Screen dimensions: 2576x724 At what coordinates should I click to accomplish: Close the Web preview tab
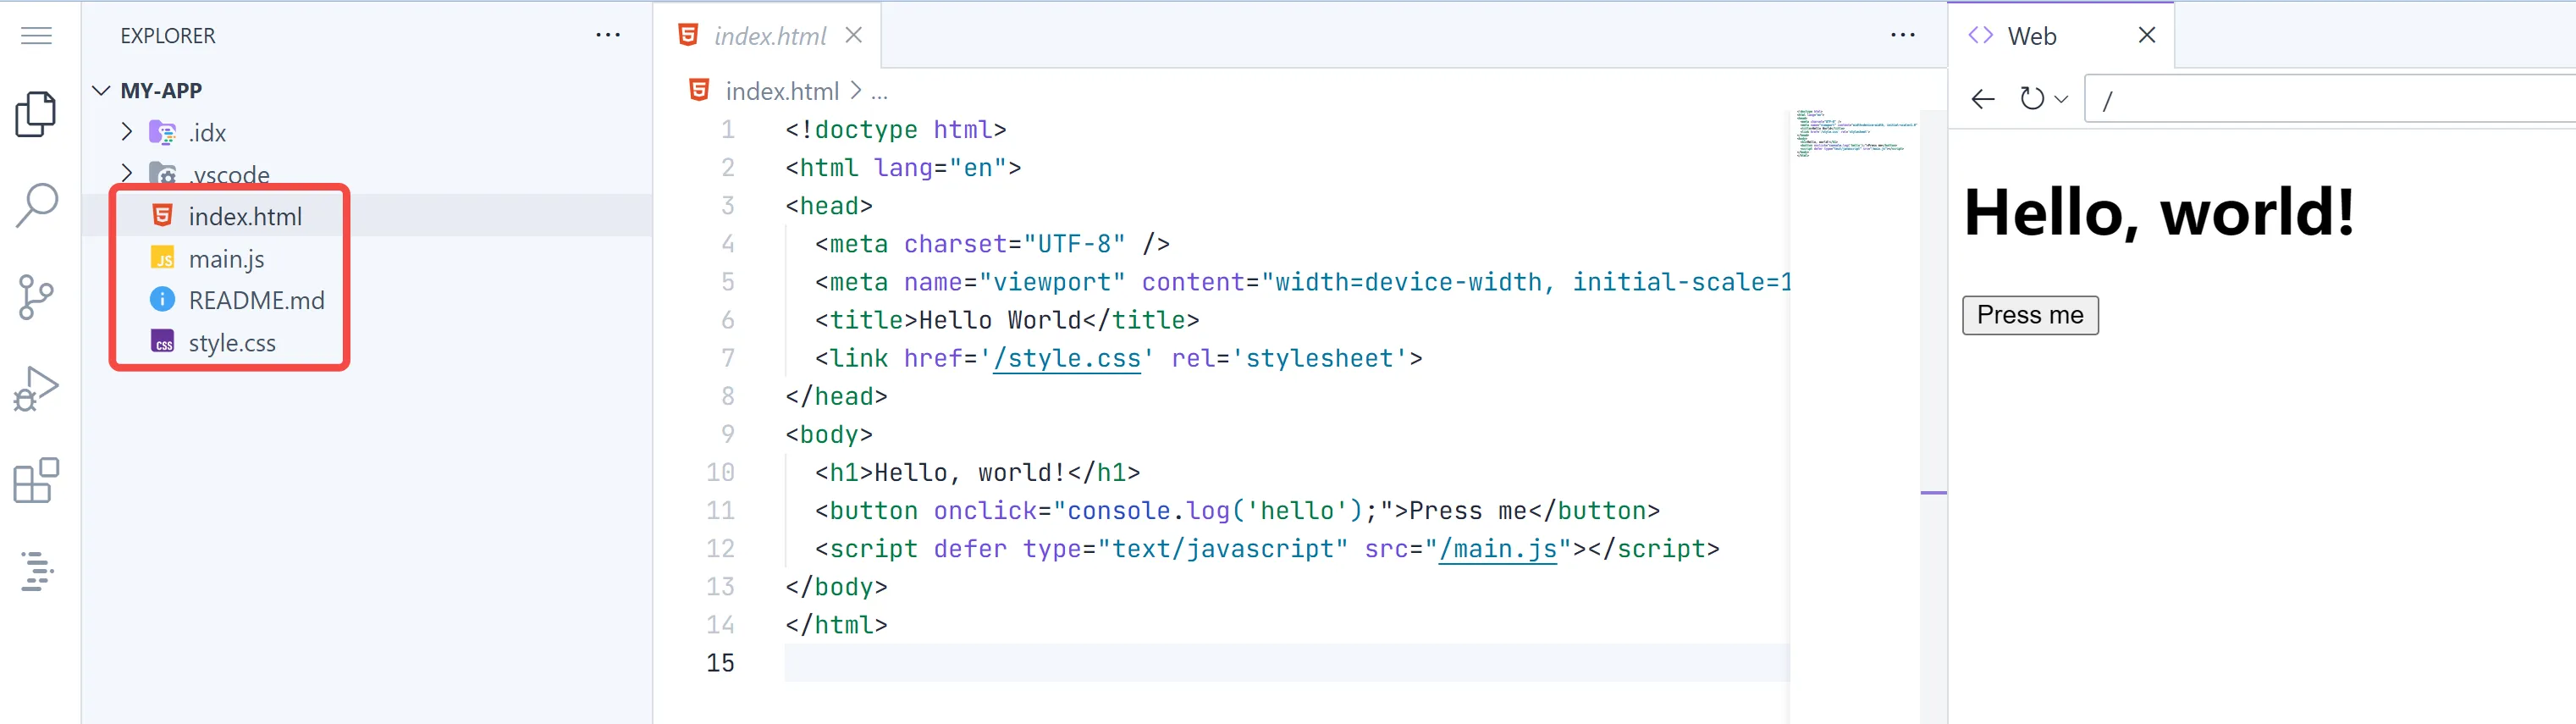coord(2146,35)
